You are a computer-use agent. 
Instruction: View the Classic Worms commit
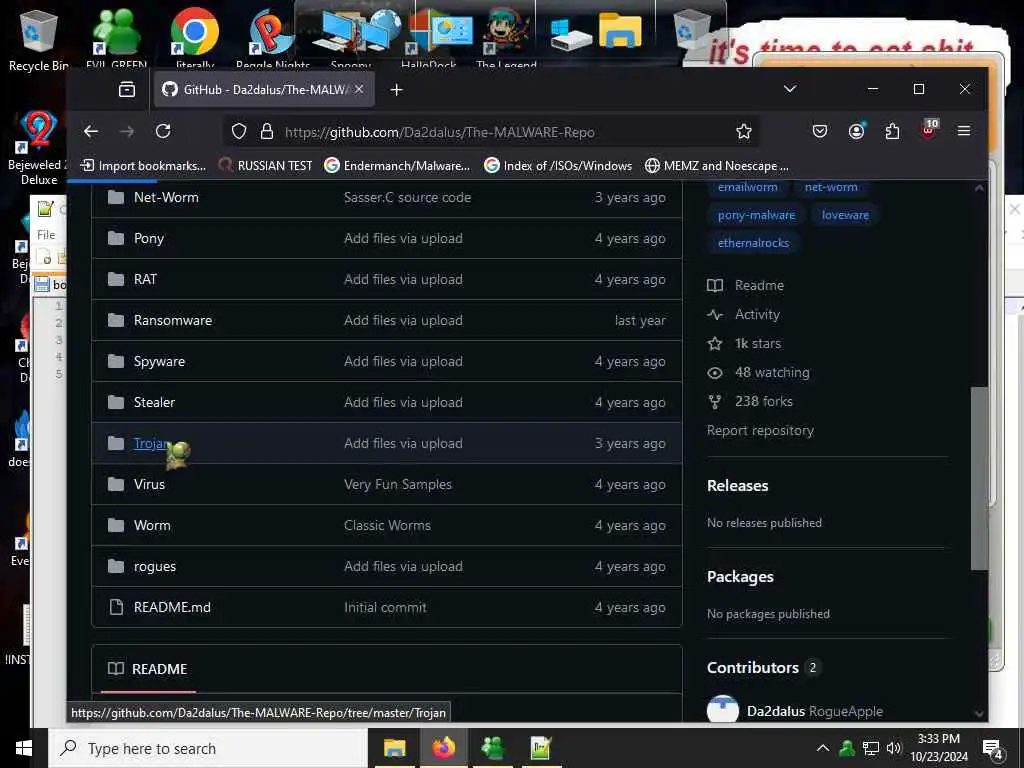coord(387,526)
